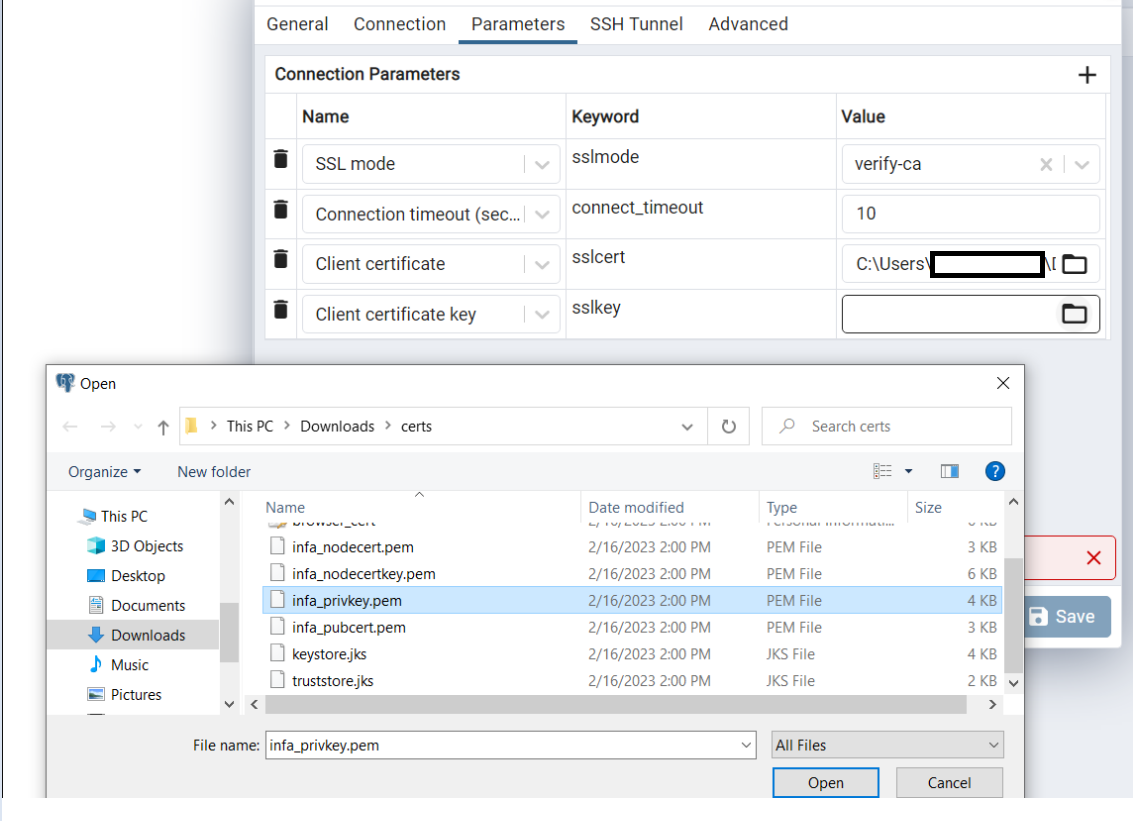Open the Client certificate name dropdown
Image resolution: width=1147 pixels, height=821 pixels.
[542, 264]
